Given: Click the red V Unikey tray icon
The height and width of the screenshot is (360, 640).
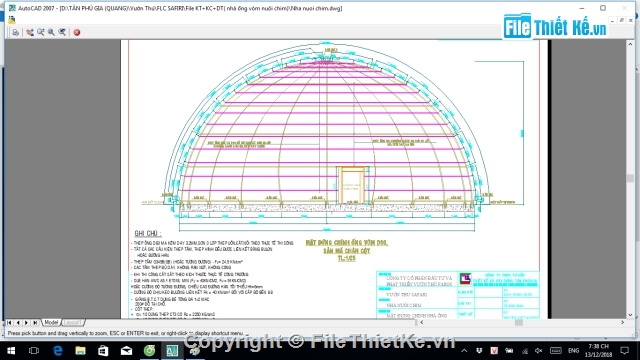Looking at the screenshot, I should point(494,351).
